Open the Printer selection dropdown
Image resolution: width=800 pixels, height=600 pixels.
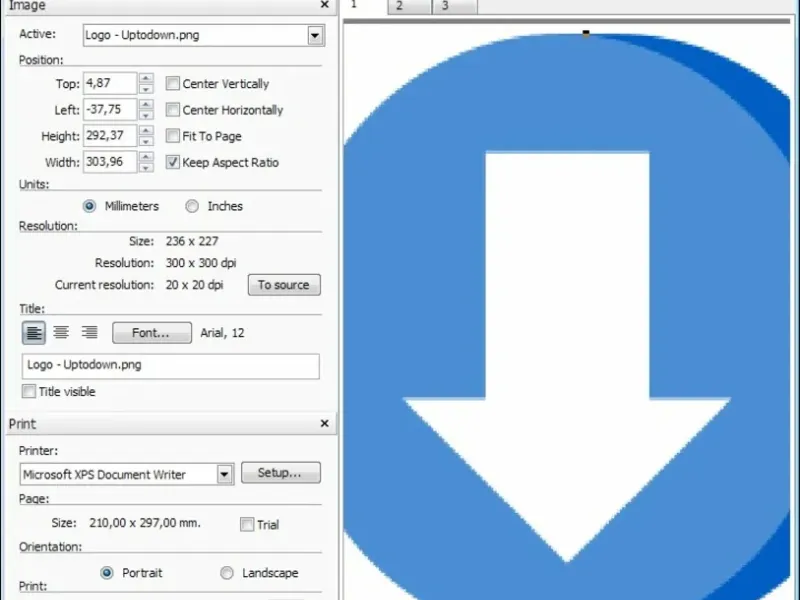224,474
